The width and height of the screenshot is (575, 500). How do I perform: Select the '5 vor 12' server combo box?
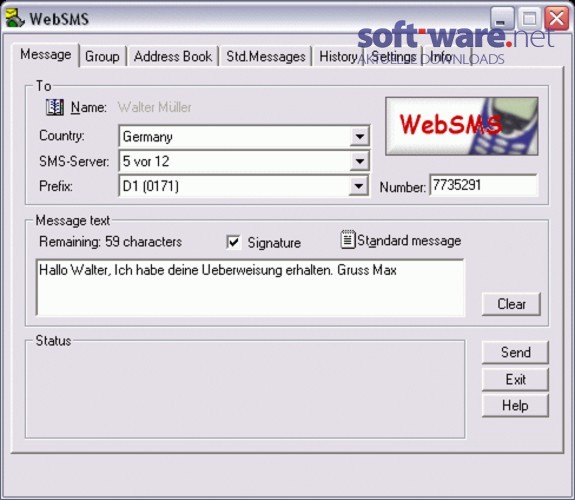click(x=244, y=161)
